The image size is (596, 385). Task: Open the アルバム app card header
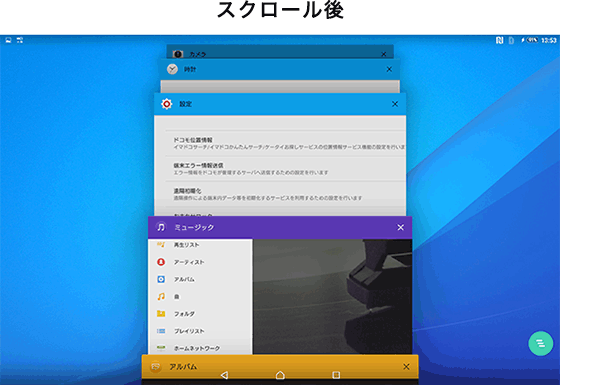point(280,367)
